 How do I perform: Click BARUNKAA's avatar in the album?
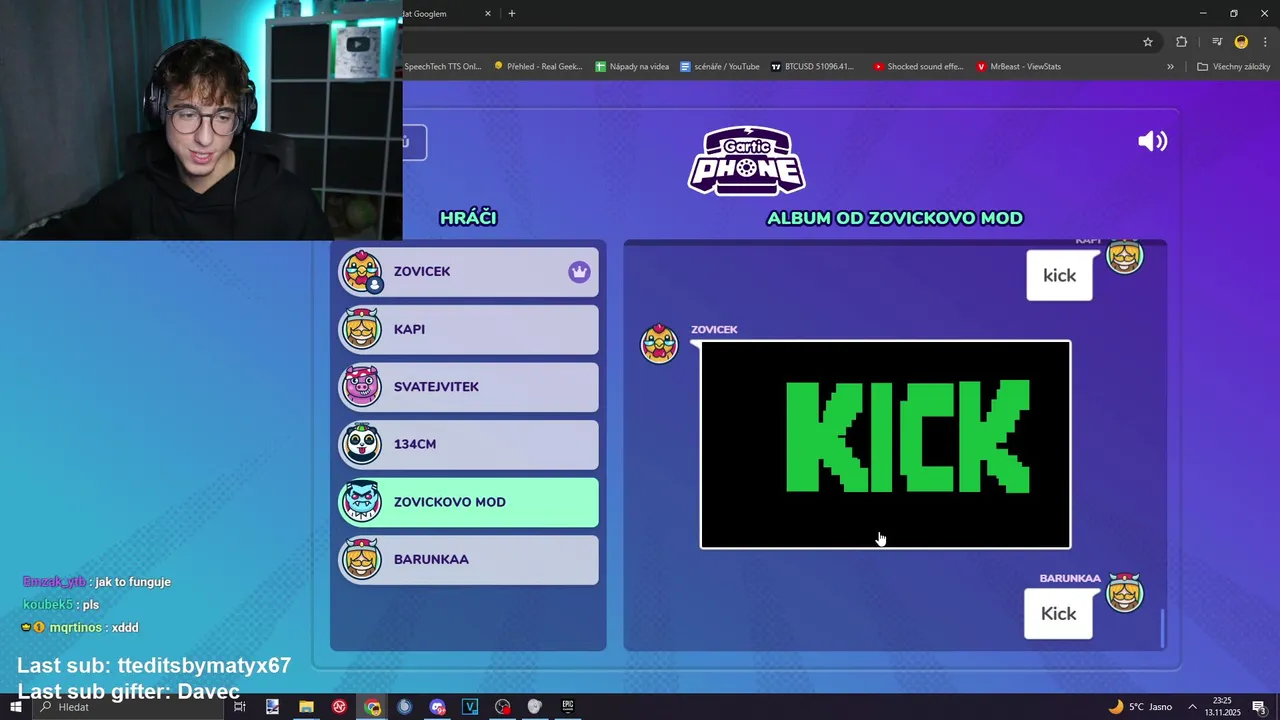(1125, 593)
